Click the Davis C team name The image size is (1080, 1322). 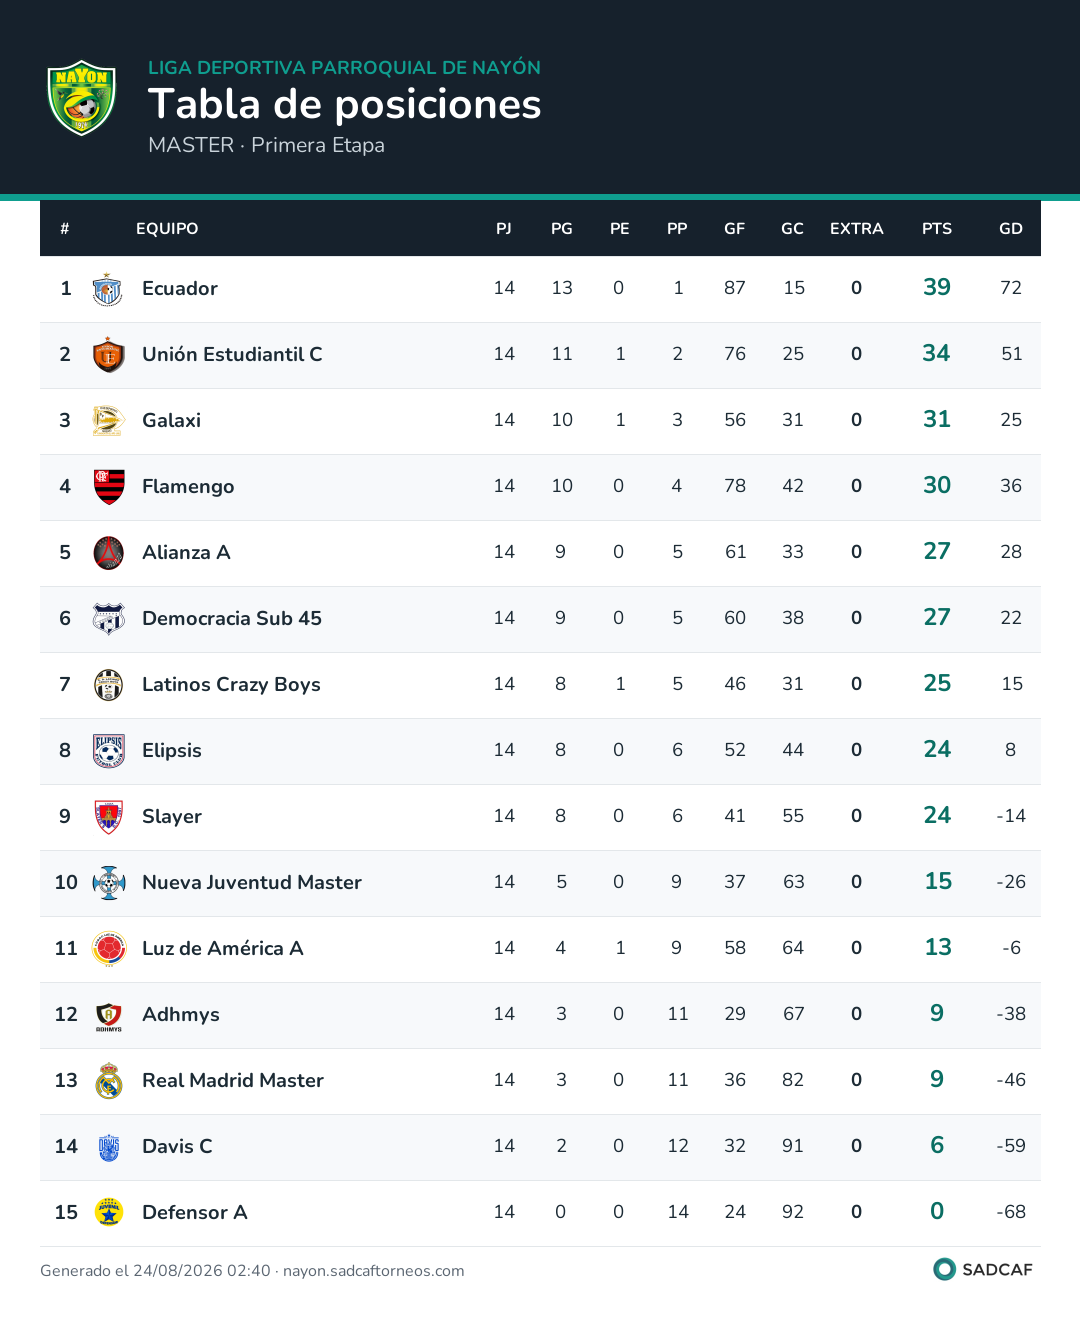177,1147
